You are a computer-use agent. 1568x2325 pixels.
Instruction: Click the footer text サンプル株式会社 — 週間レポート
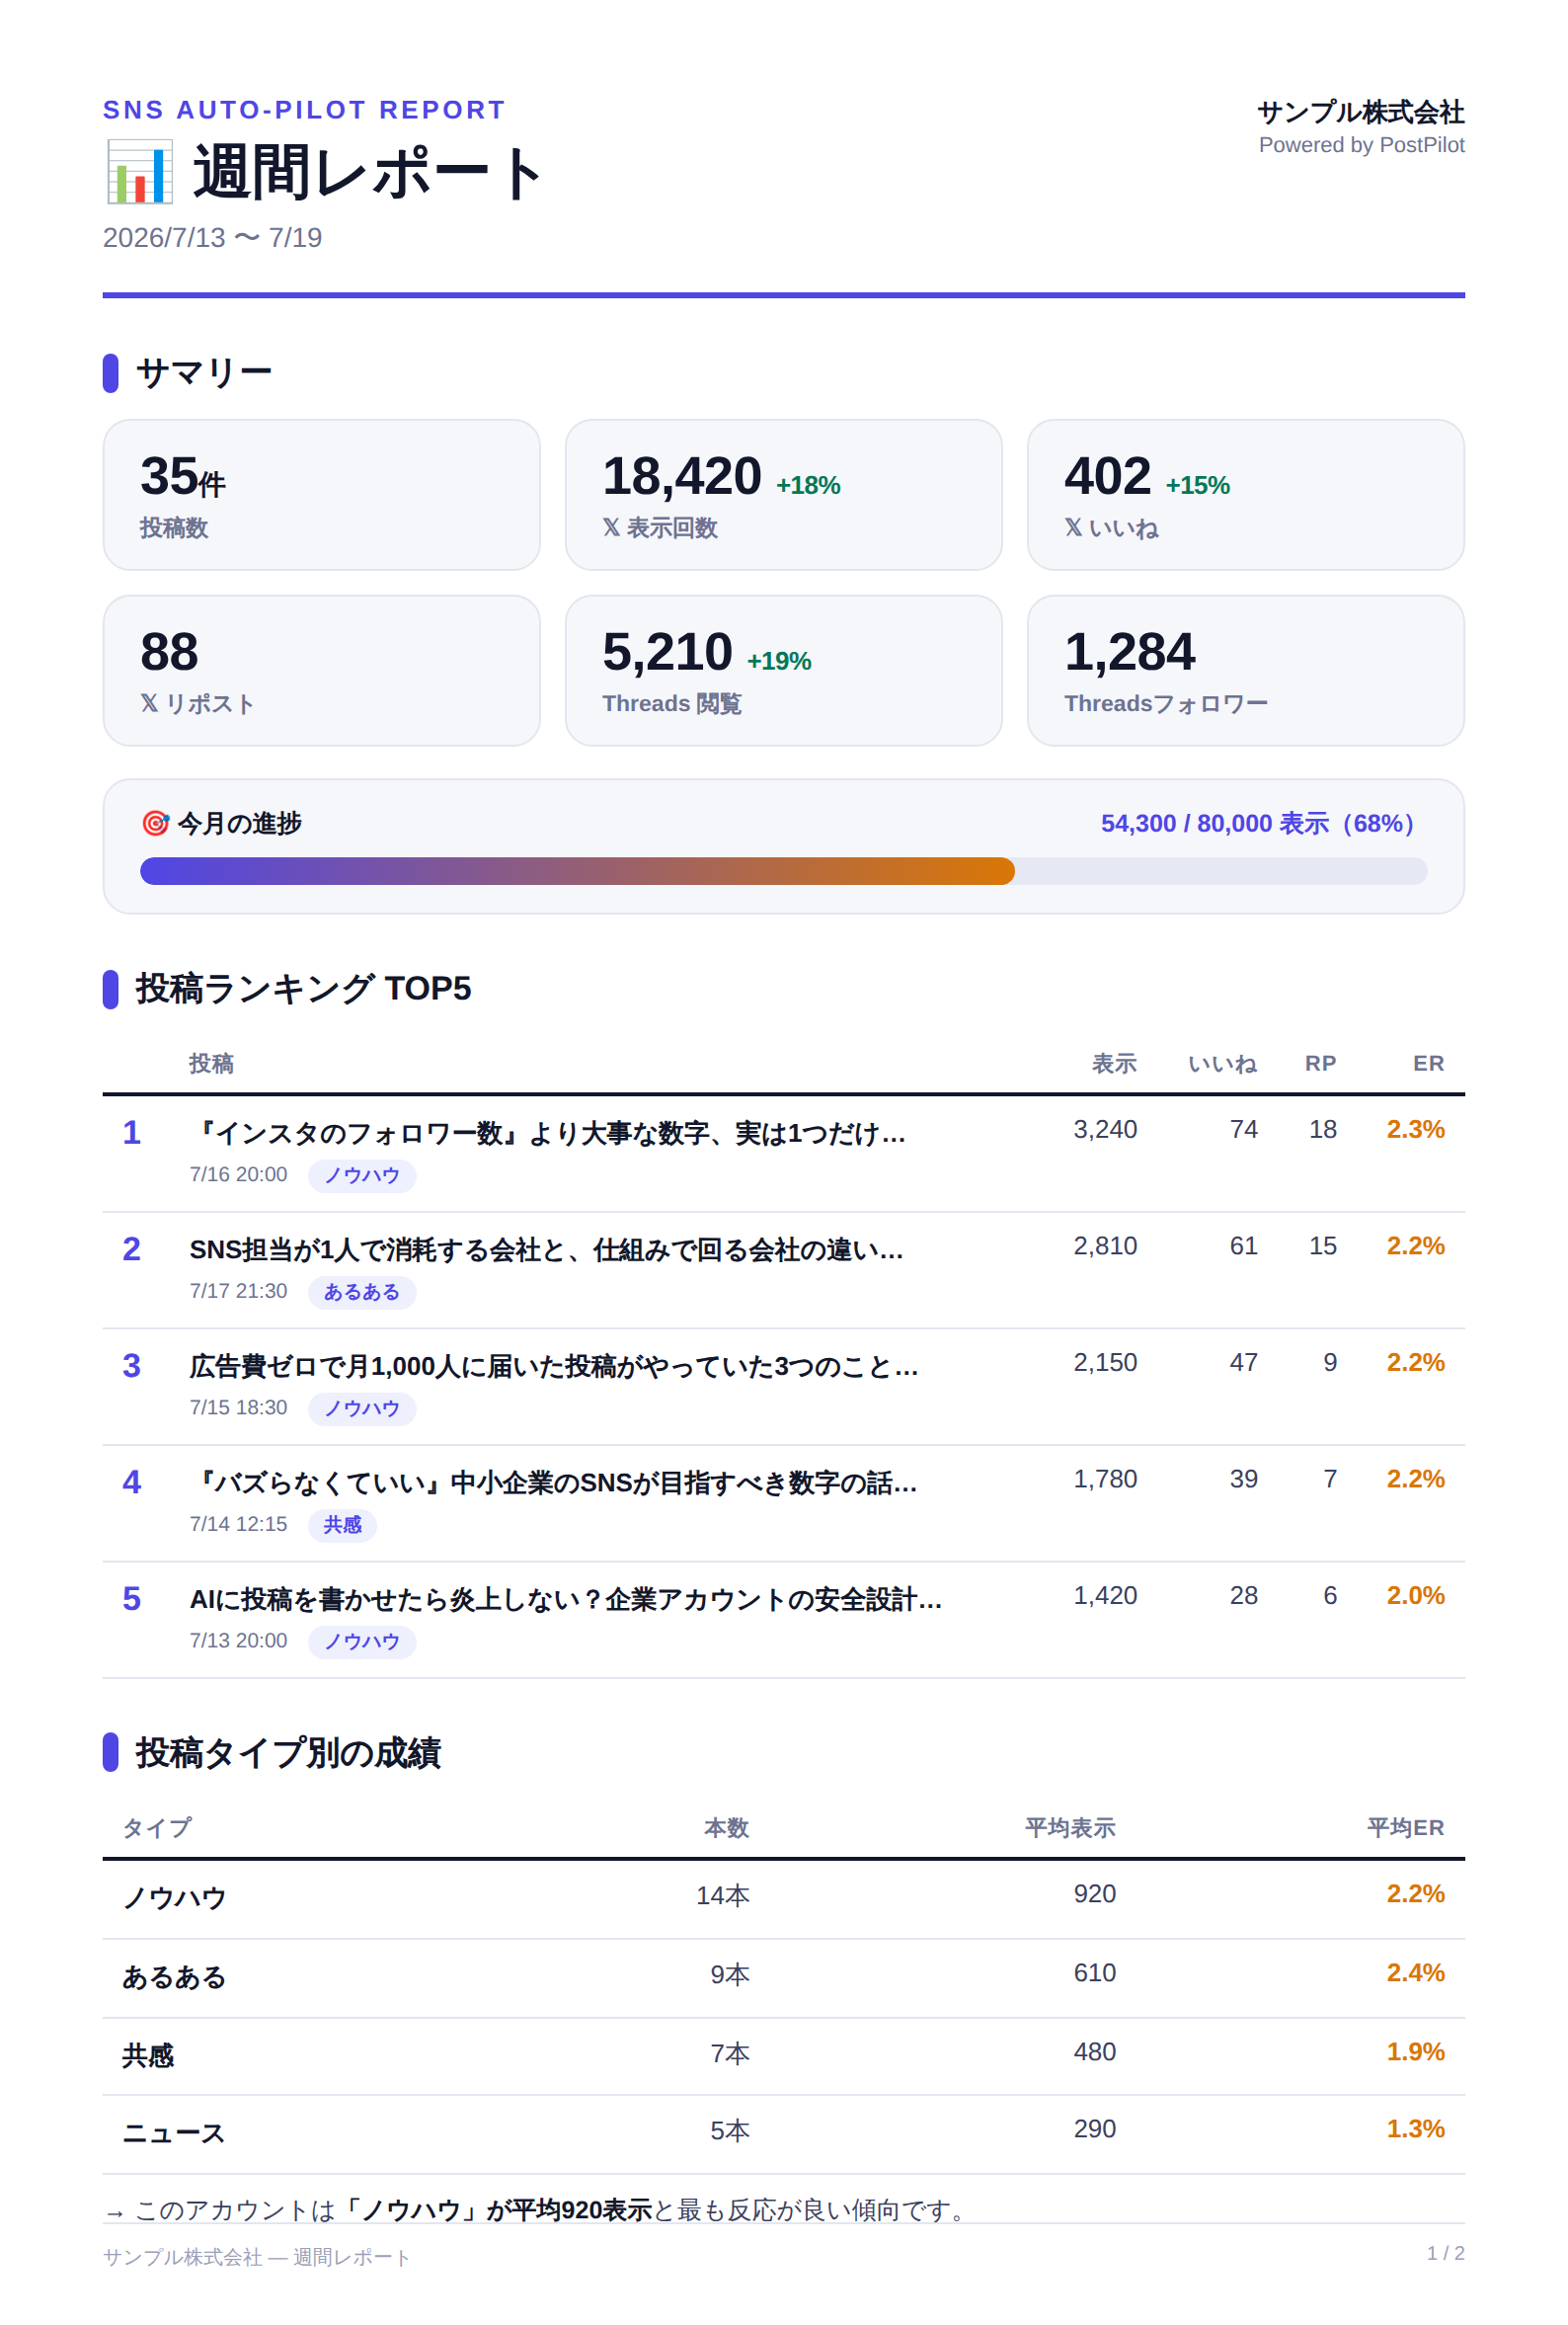[x=257, y=2257]
